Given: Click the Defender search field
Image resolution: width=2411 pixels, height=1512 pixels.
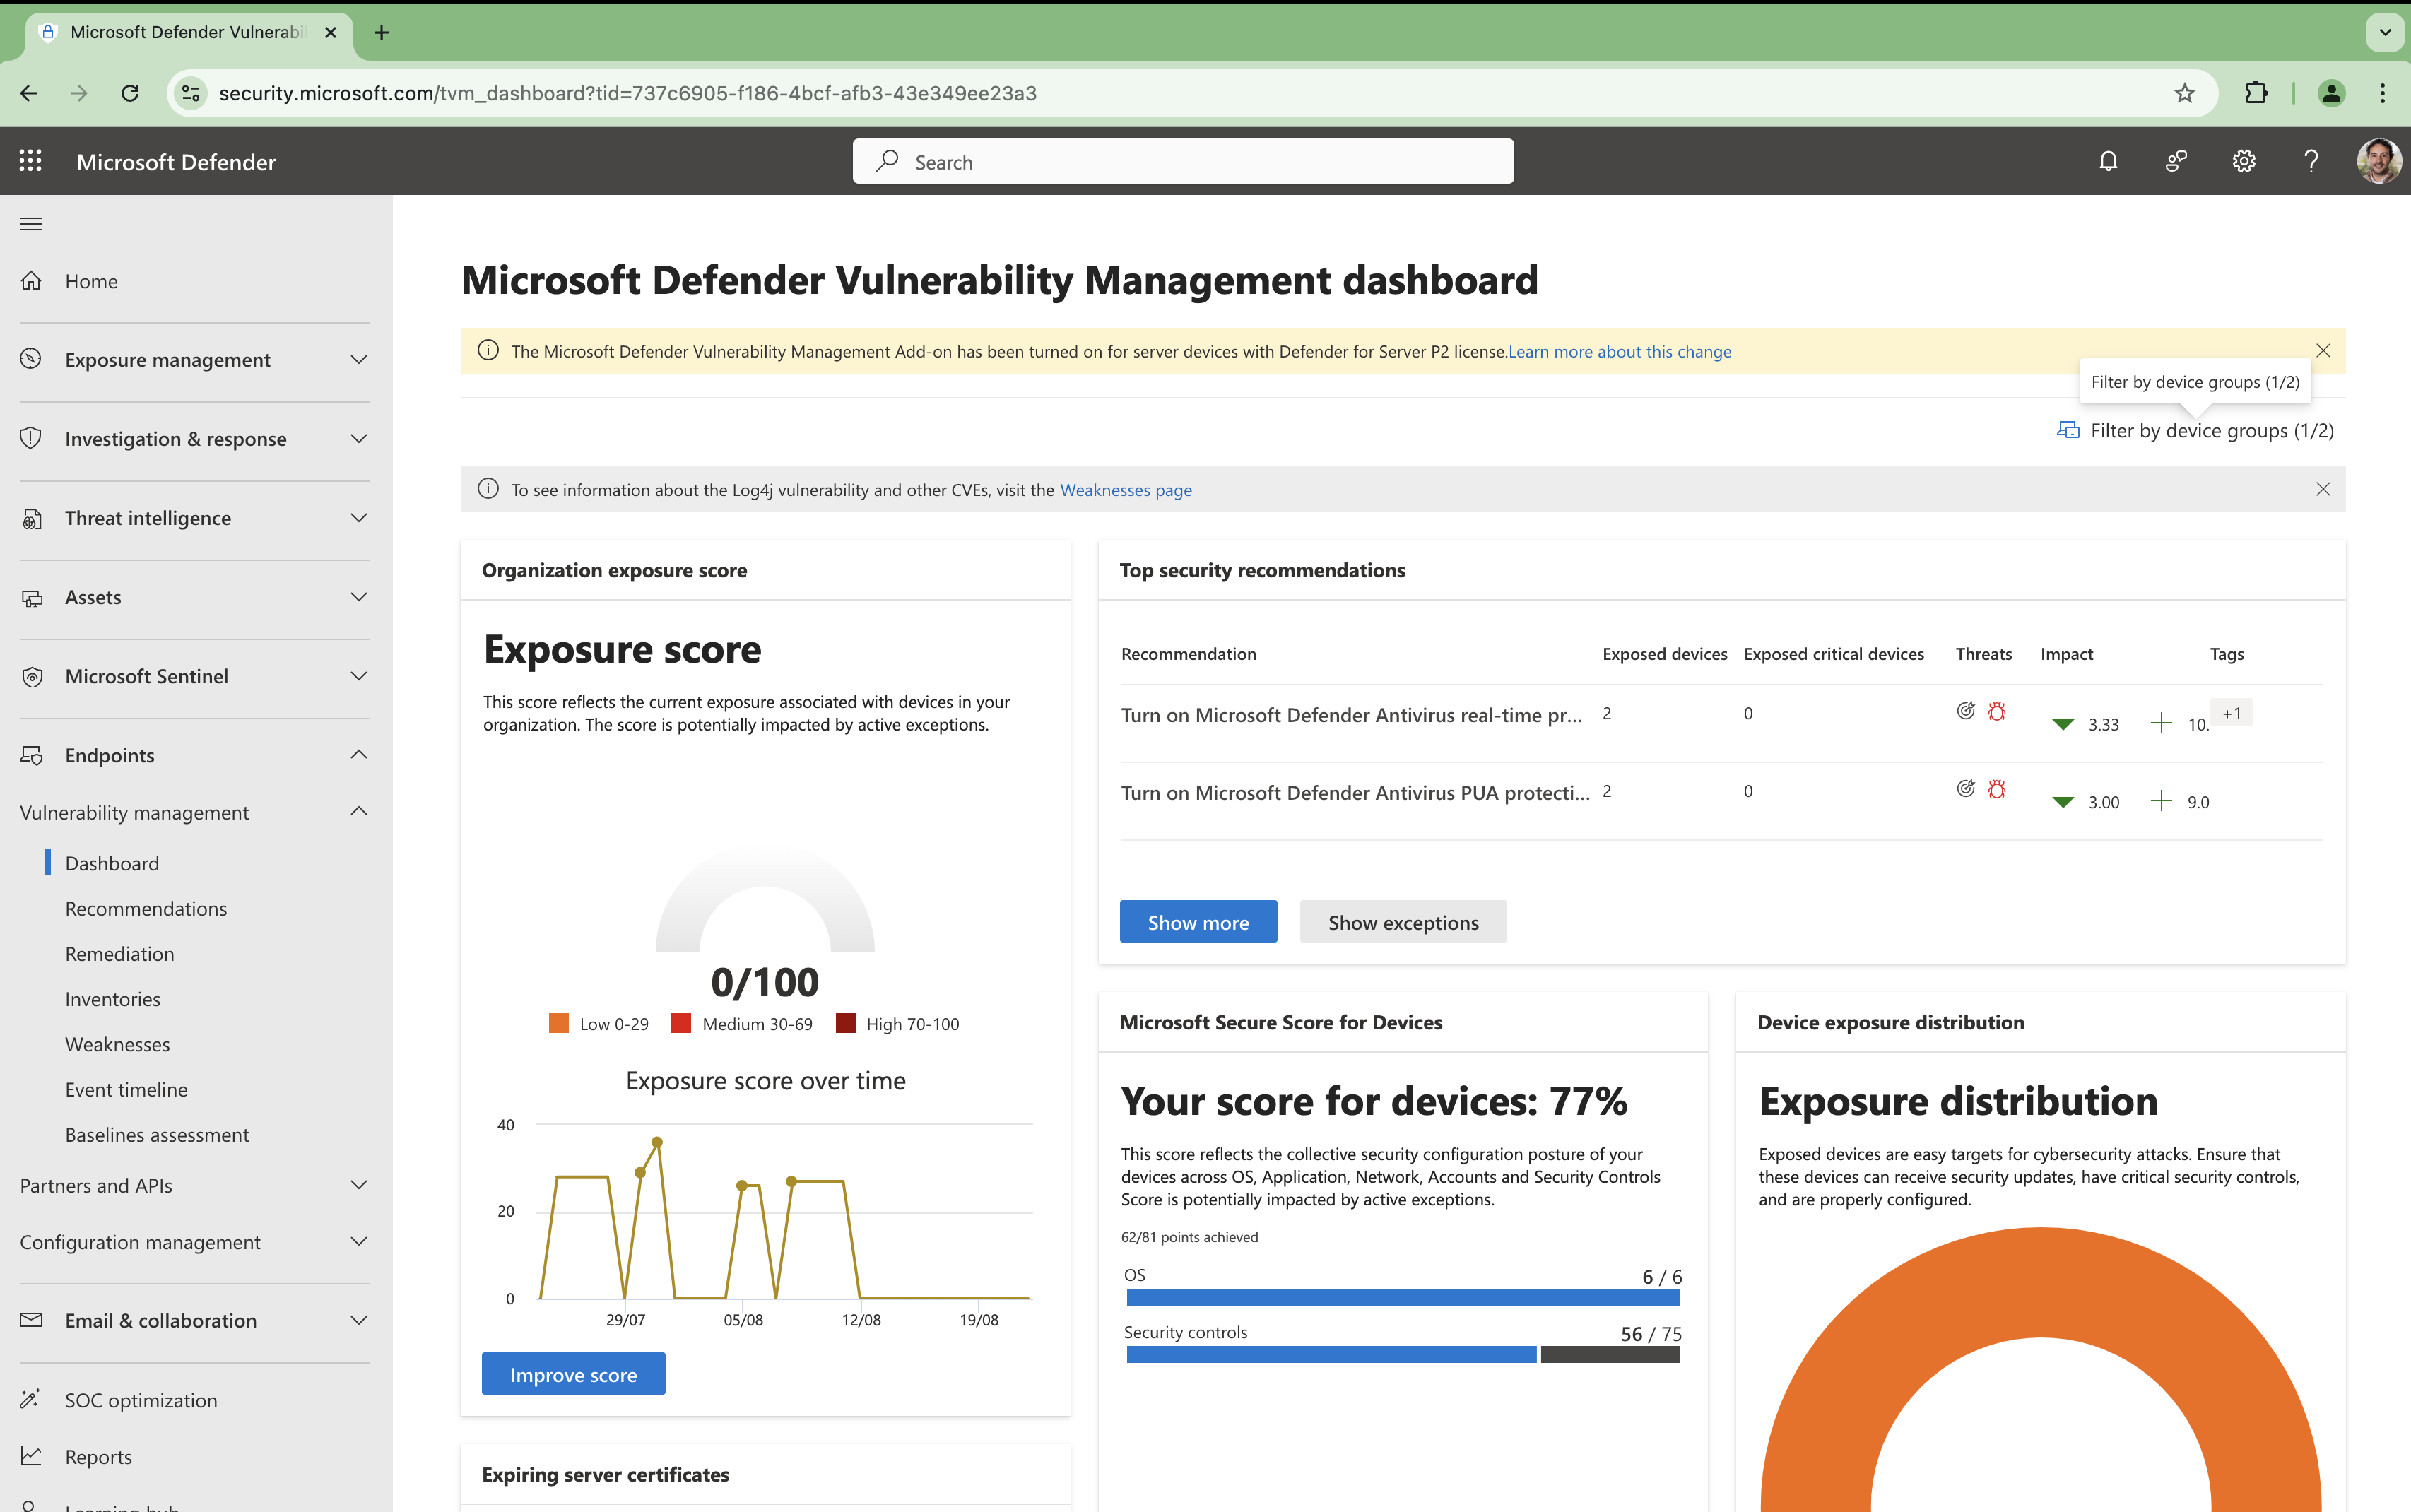Looking at the screenshot, I should pyautogui.click(x=1183, y=161).
